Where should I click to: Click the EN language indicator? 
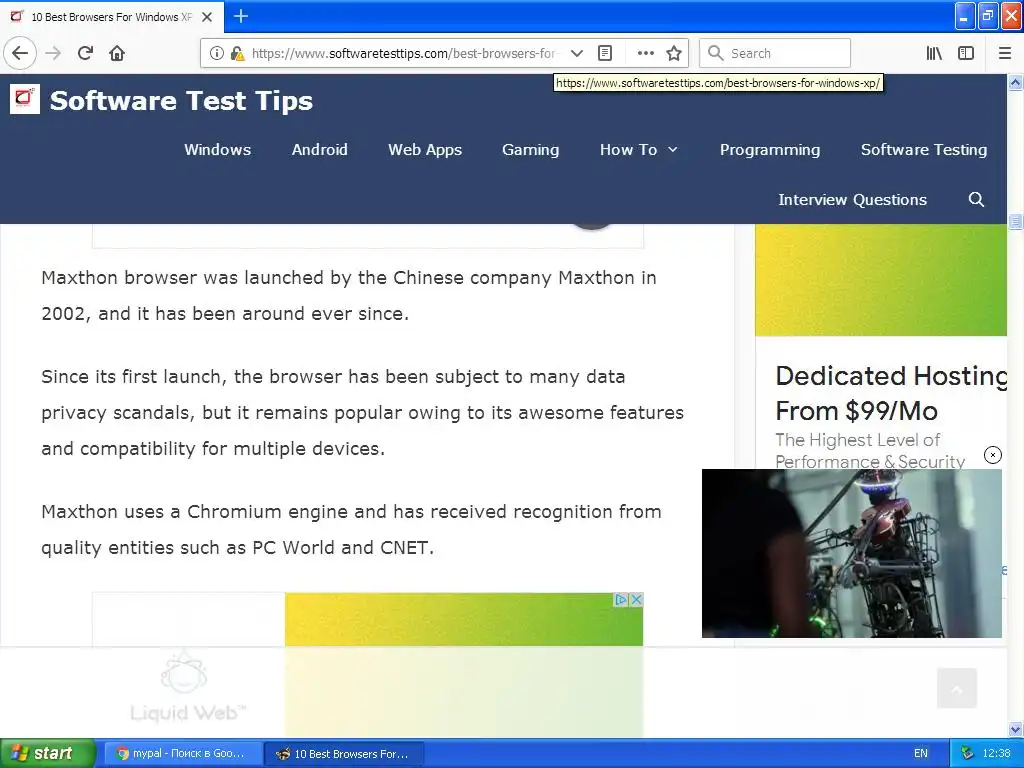[x=921, y=753]
